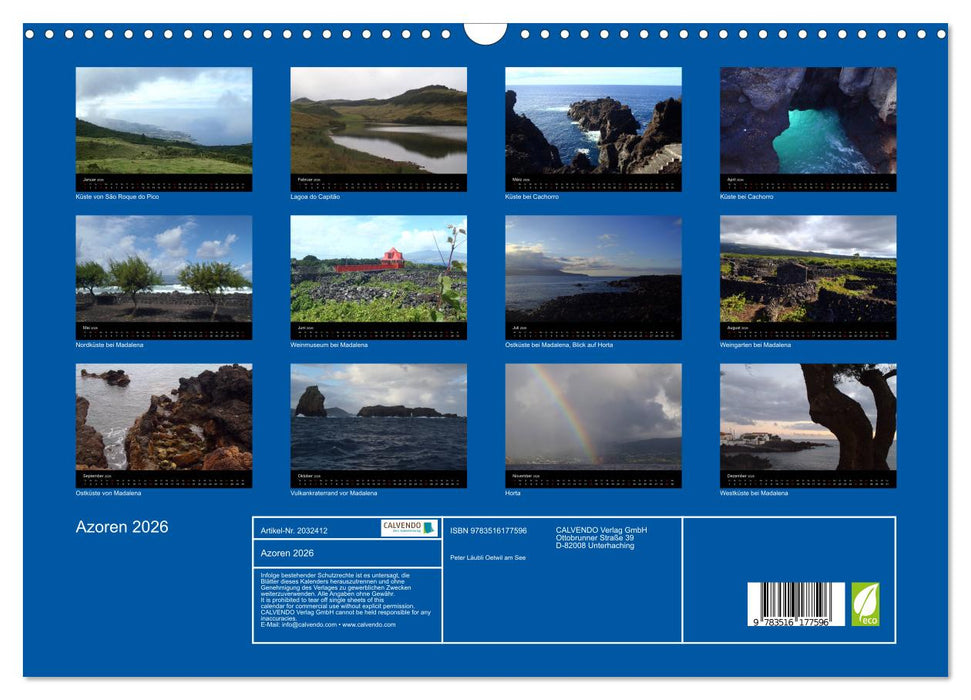Click the ISBN 9783516177596 text
Viewport: 971px width, 700px height.
[488, 530]
